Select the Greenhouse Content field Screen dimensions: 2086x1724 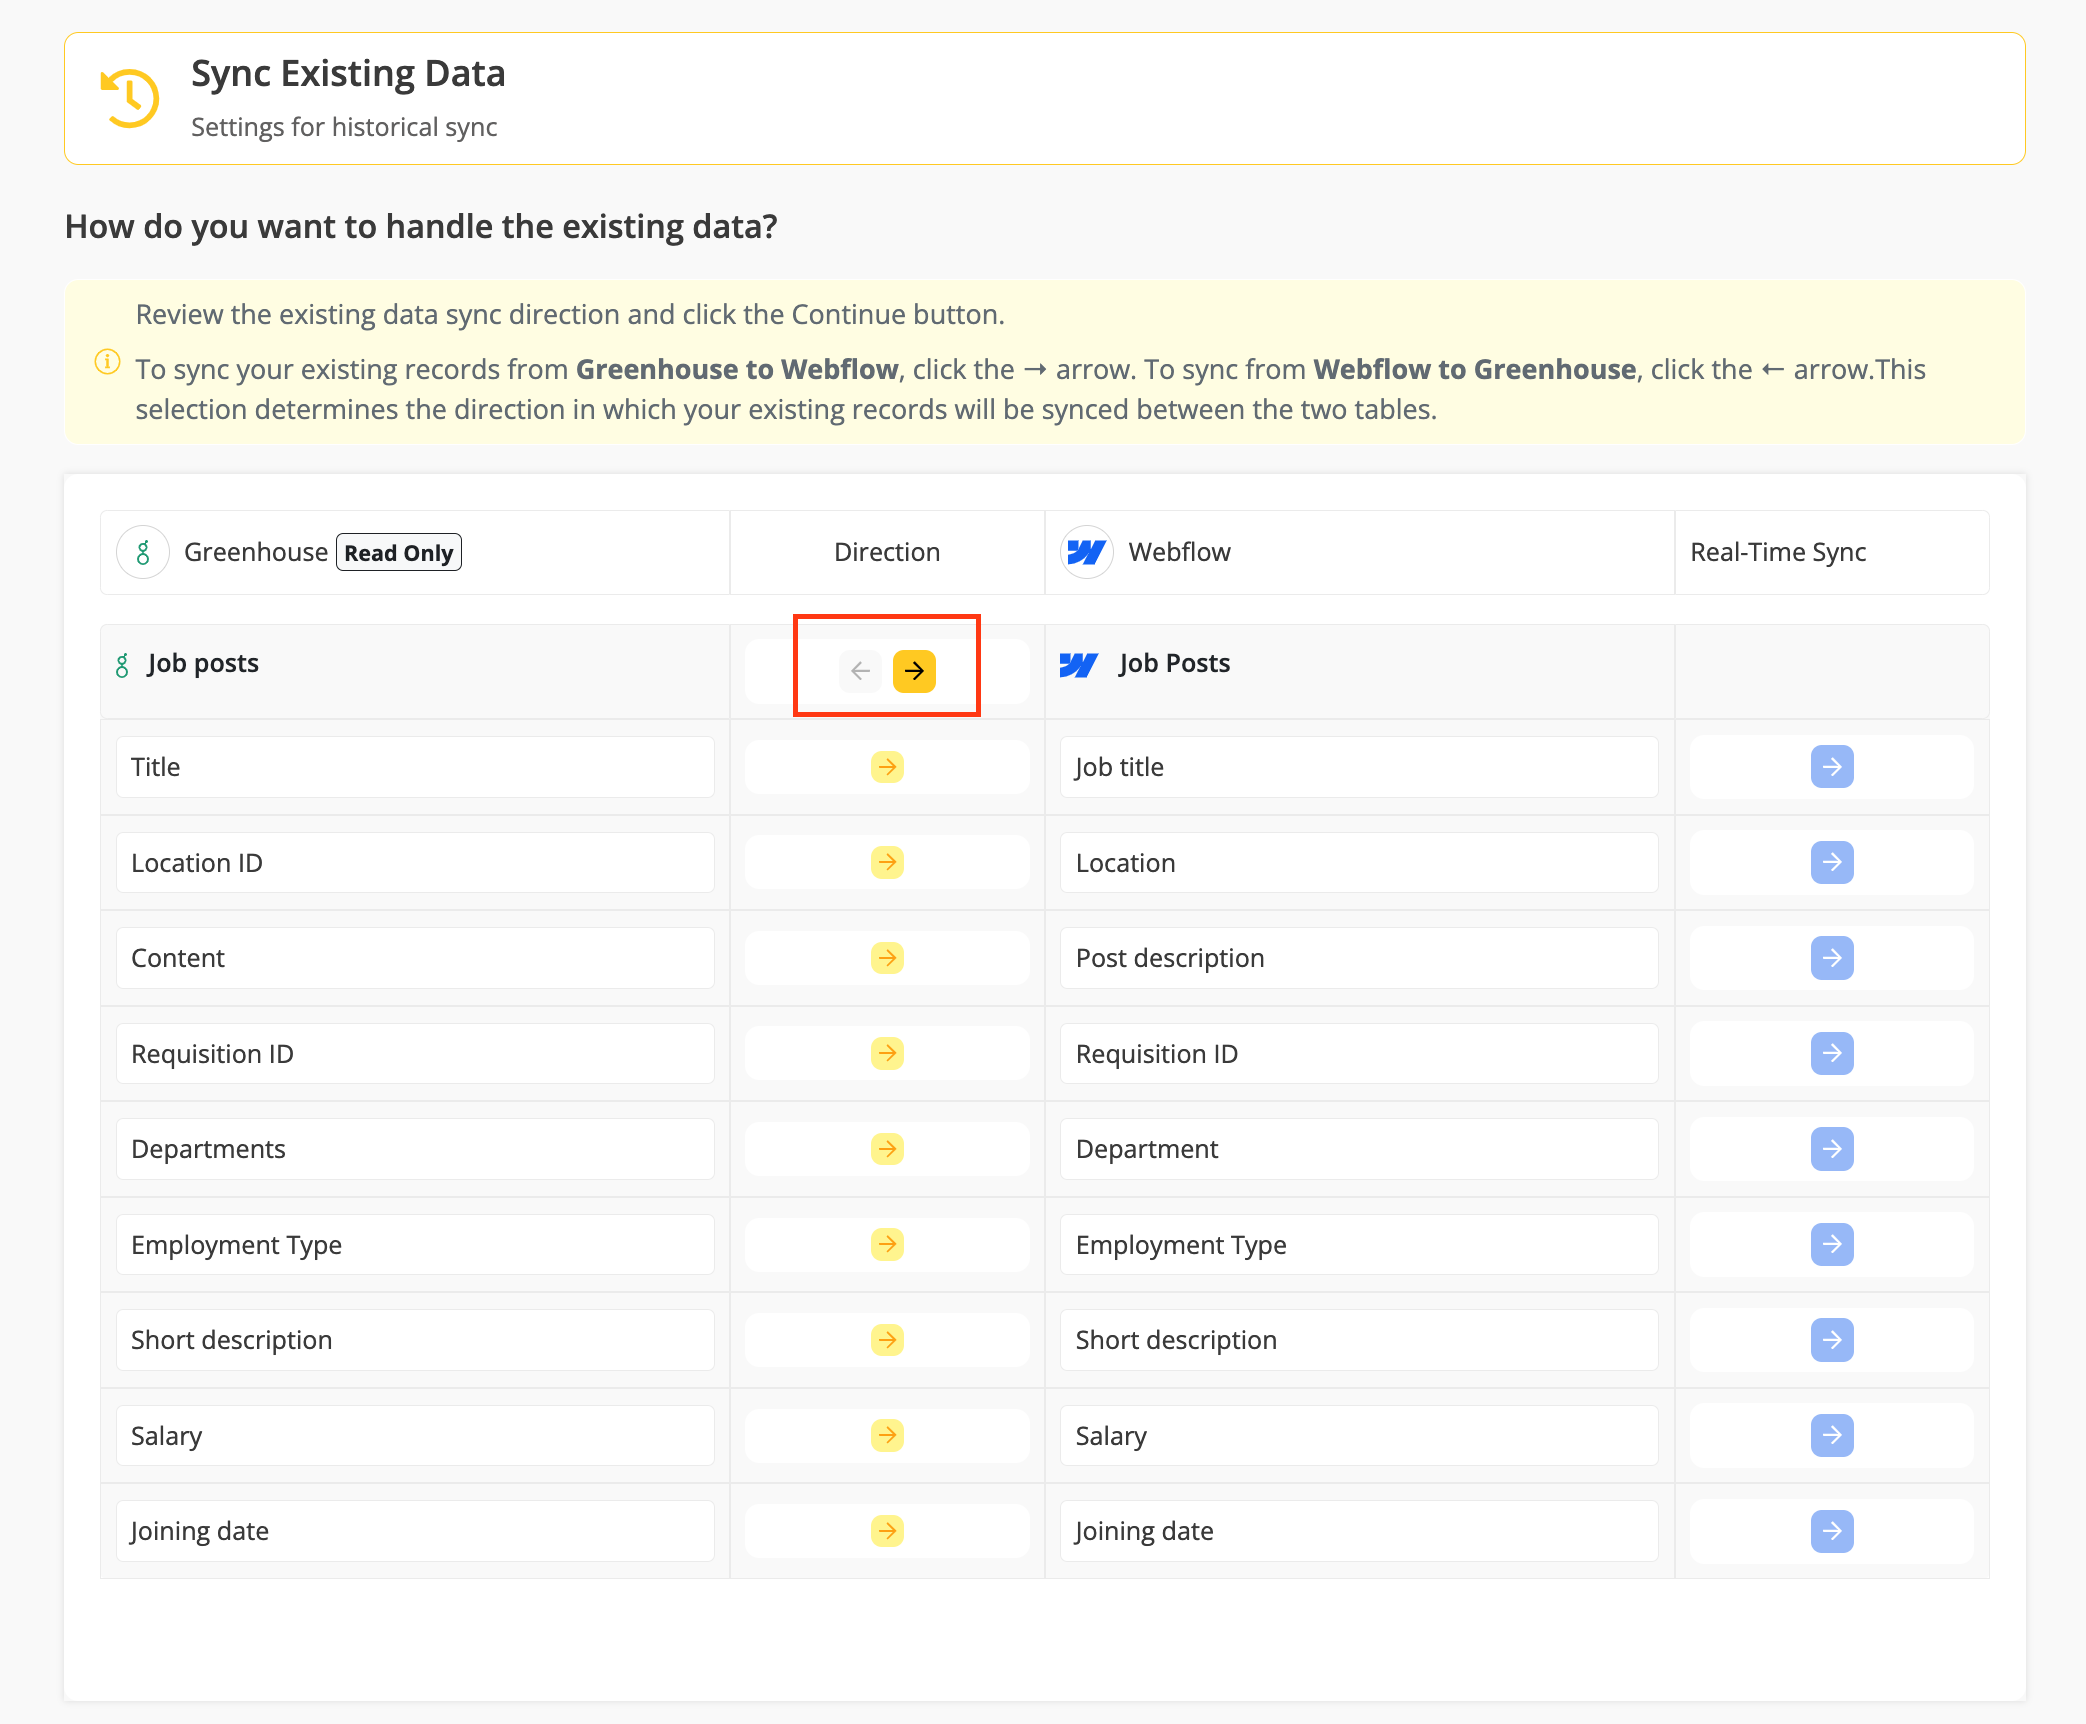tap(415, 958)
